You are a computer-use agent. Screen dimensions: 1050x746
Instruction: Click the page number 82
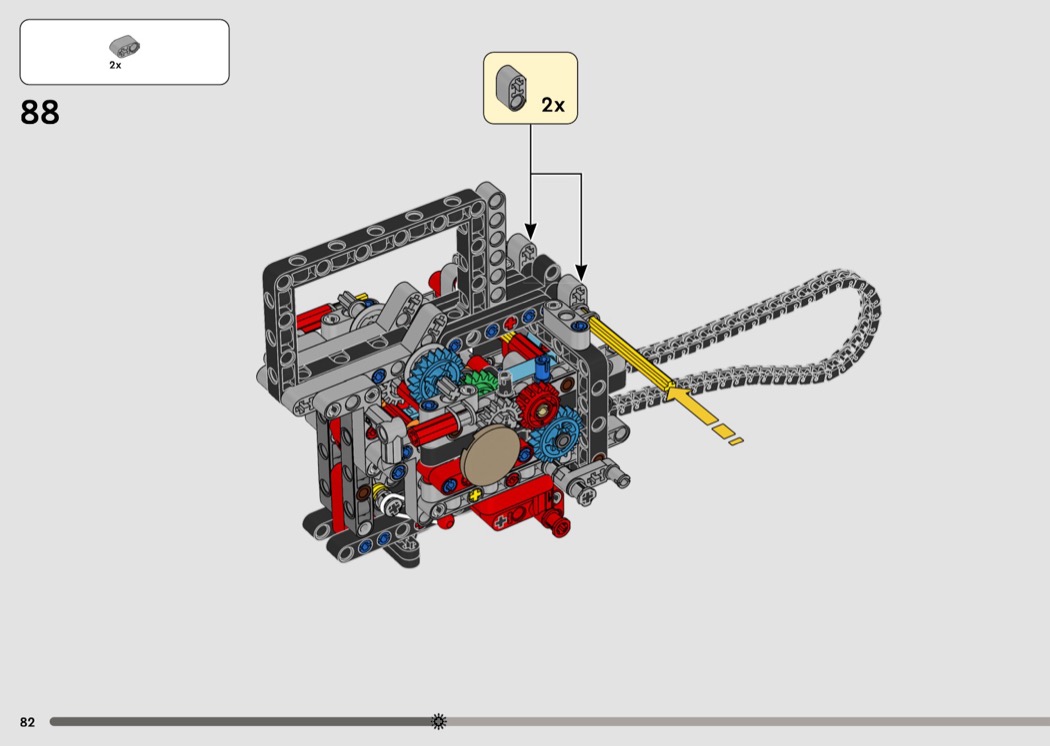click(27, 722)
